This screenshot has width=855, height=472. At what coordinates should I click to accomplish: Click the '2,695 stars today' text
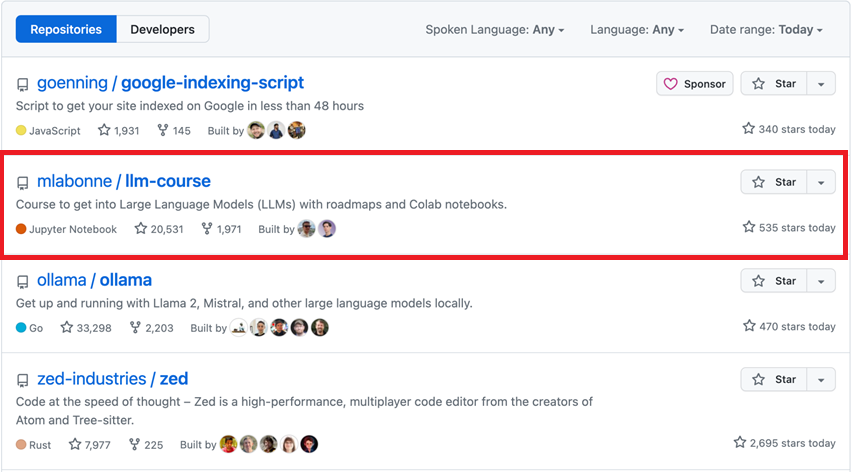(x=785, y=443)
